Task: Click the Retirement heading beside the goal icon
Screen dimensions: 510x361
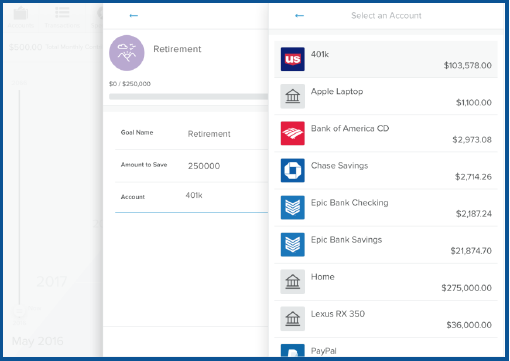Action: [177, 49]
